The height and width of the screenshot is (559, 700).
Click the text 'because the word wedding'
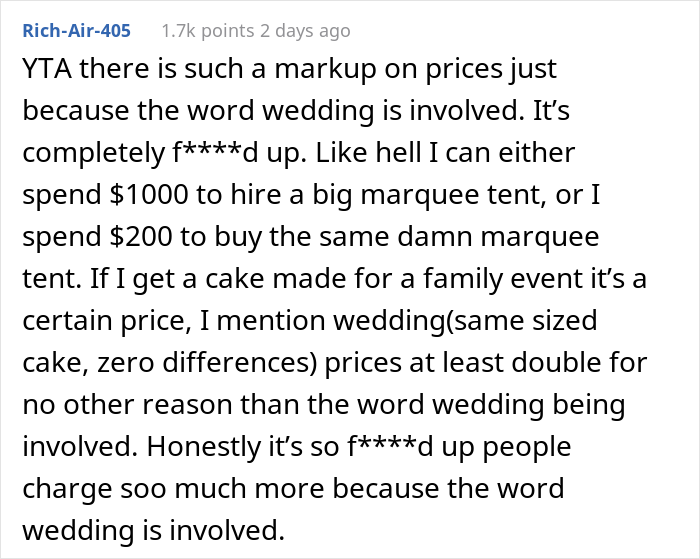[x=198, y=110]
